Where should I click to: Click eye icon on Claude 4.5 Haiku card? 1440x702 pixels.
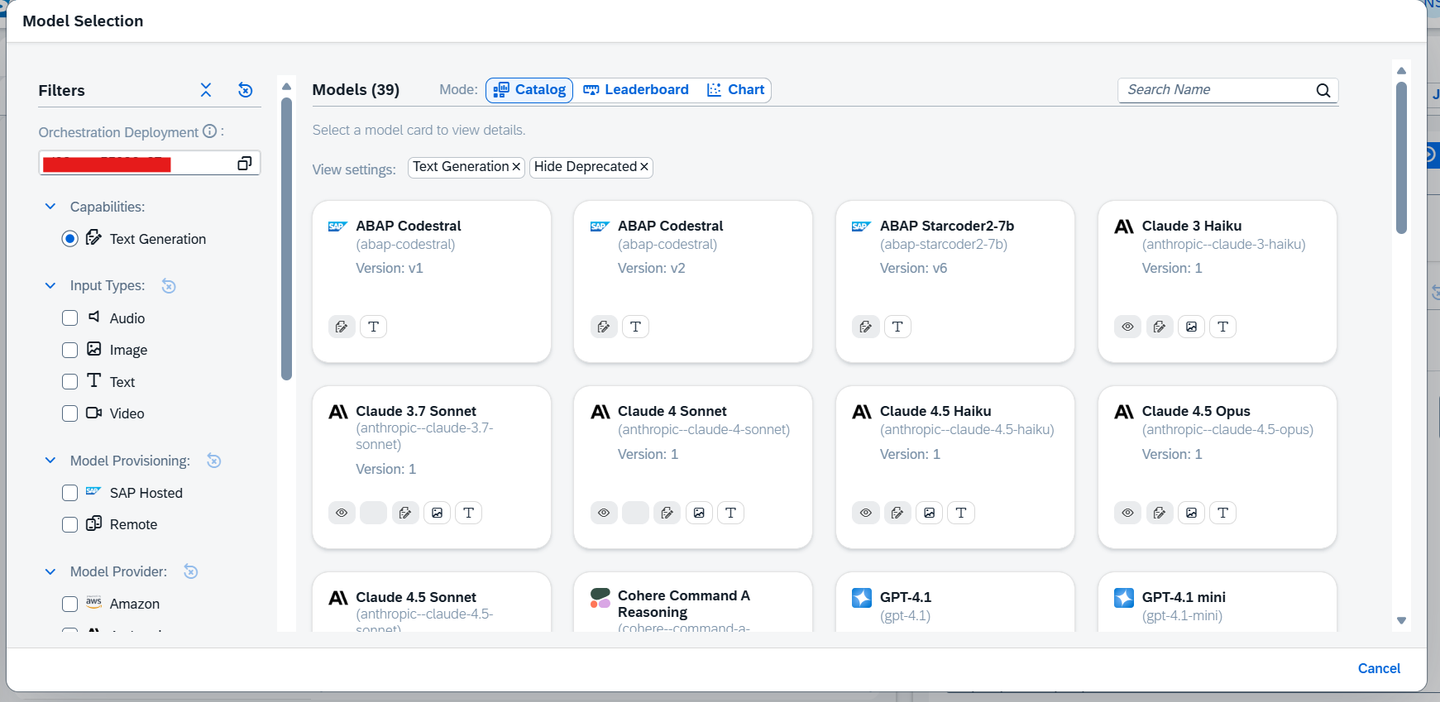click(866, 512)
